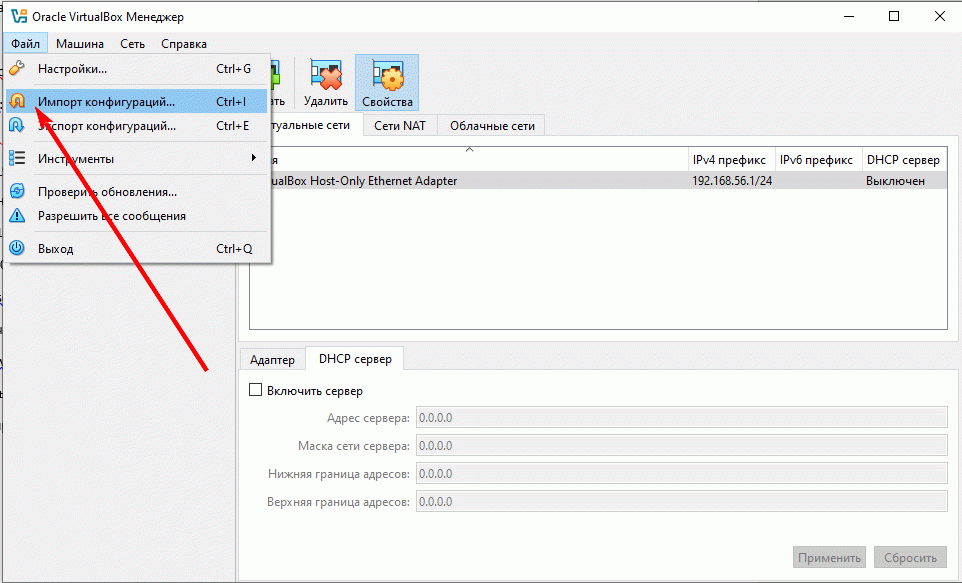Click the Экспорт конфигураций export icon

tap(17, 125)
